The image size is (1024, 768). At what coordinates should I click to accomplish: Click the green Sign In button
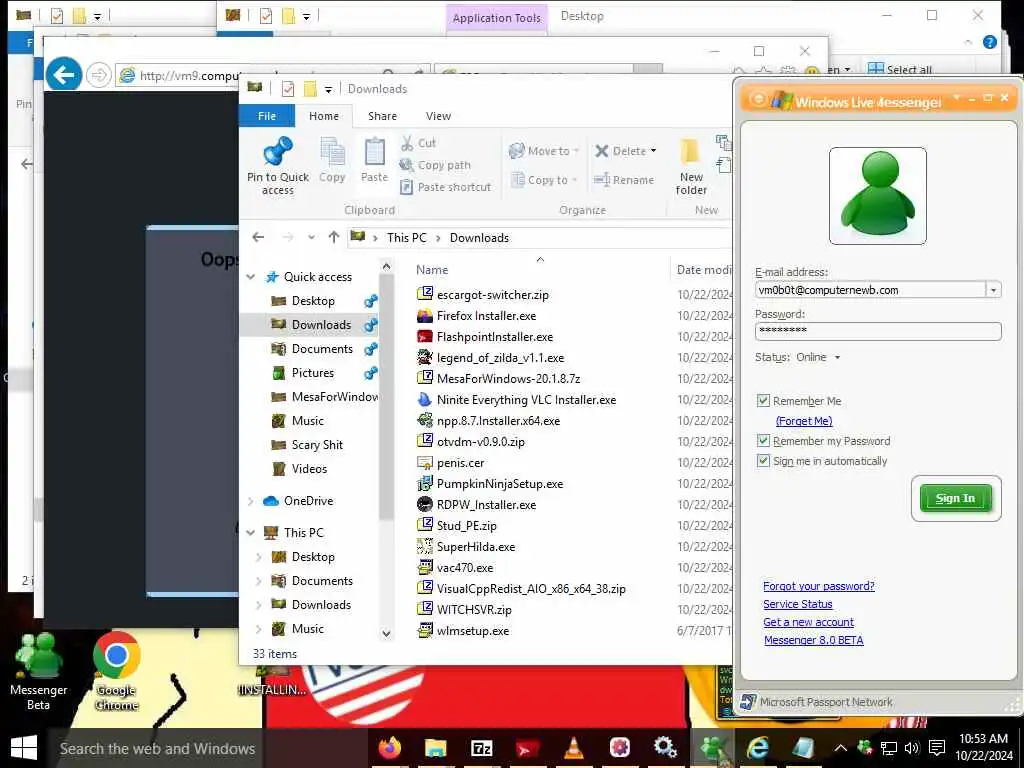955,498
